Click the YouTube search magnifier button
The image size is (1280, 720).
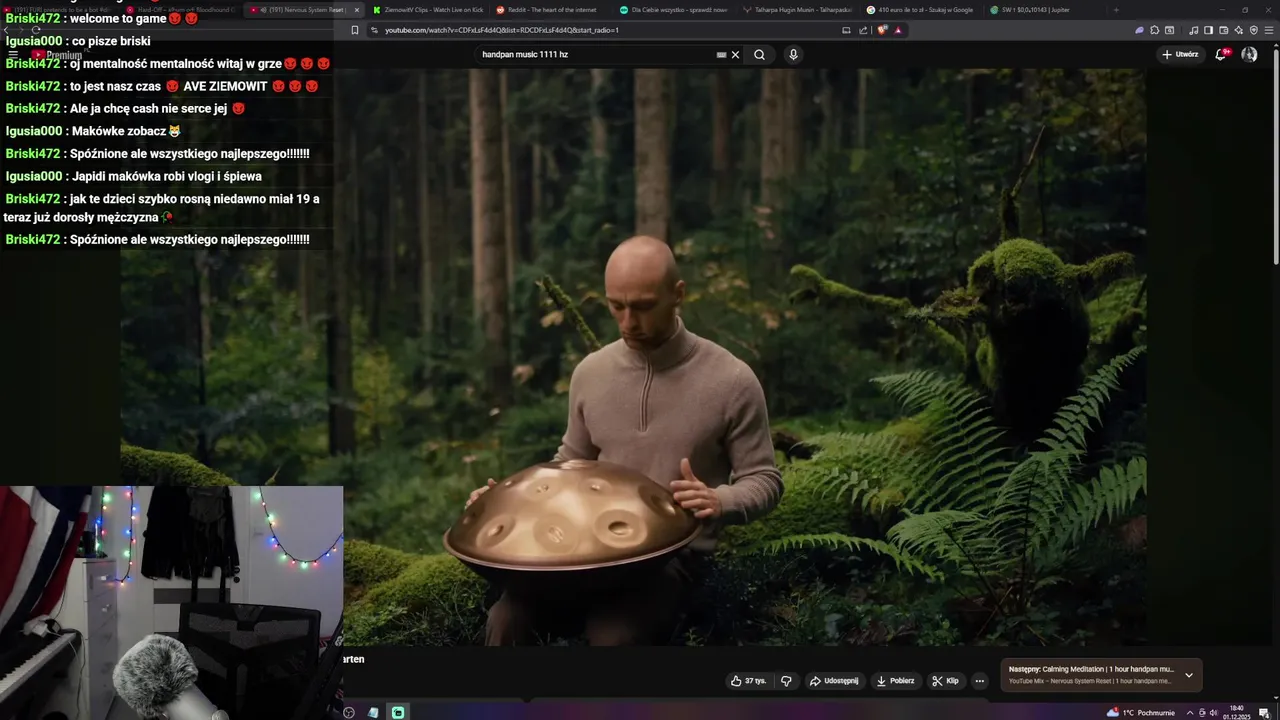click(x=759, y=55)
